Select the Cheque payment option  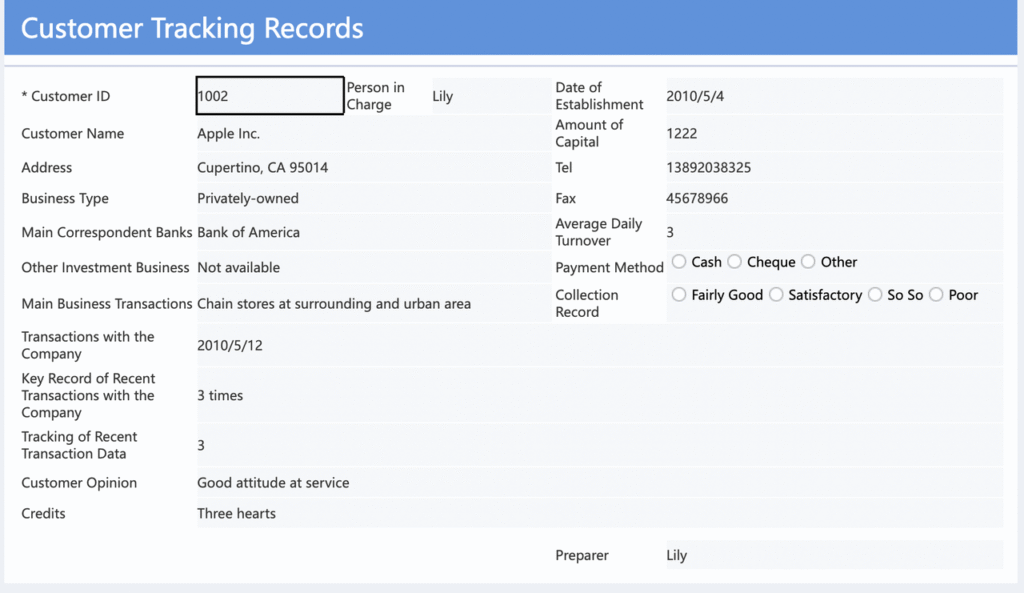click(735, 262)
